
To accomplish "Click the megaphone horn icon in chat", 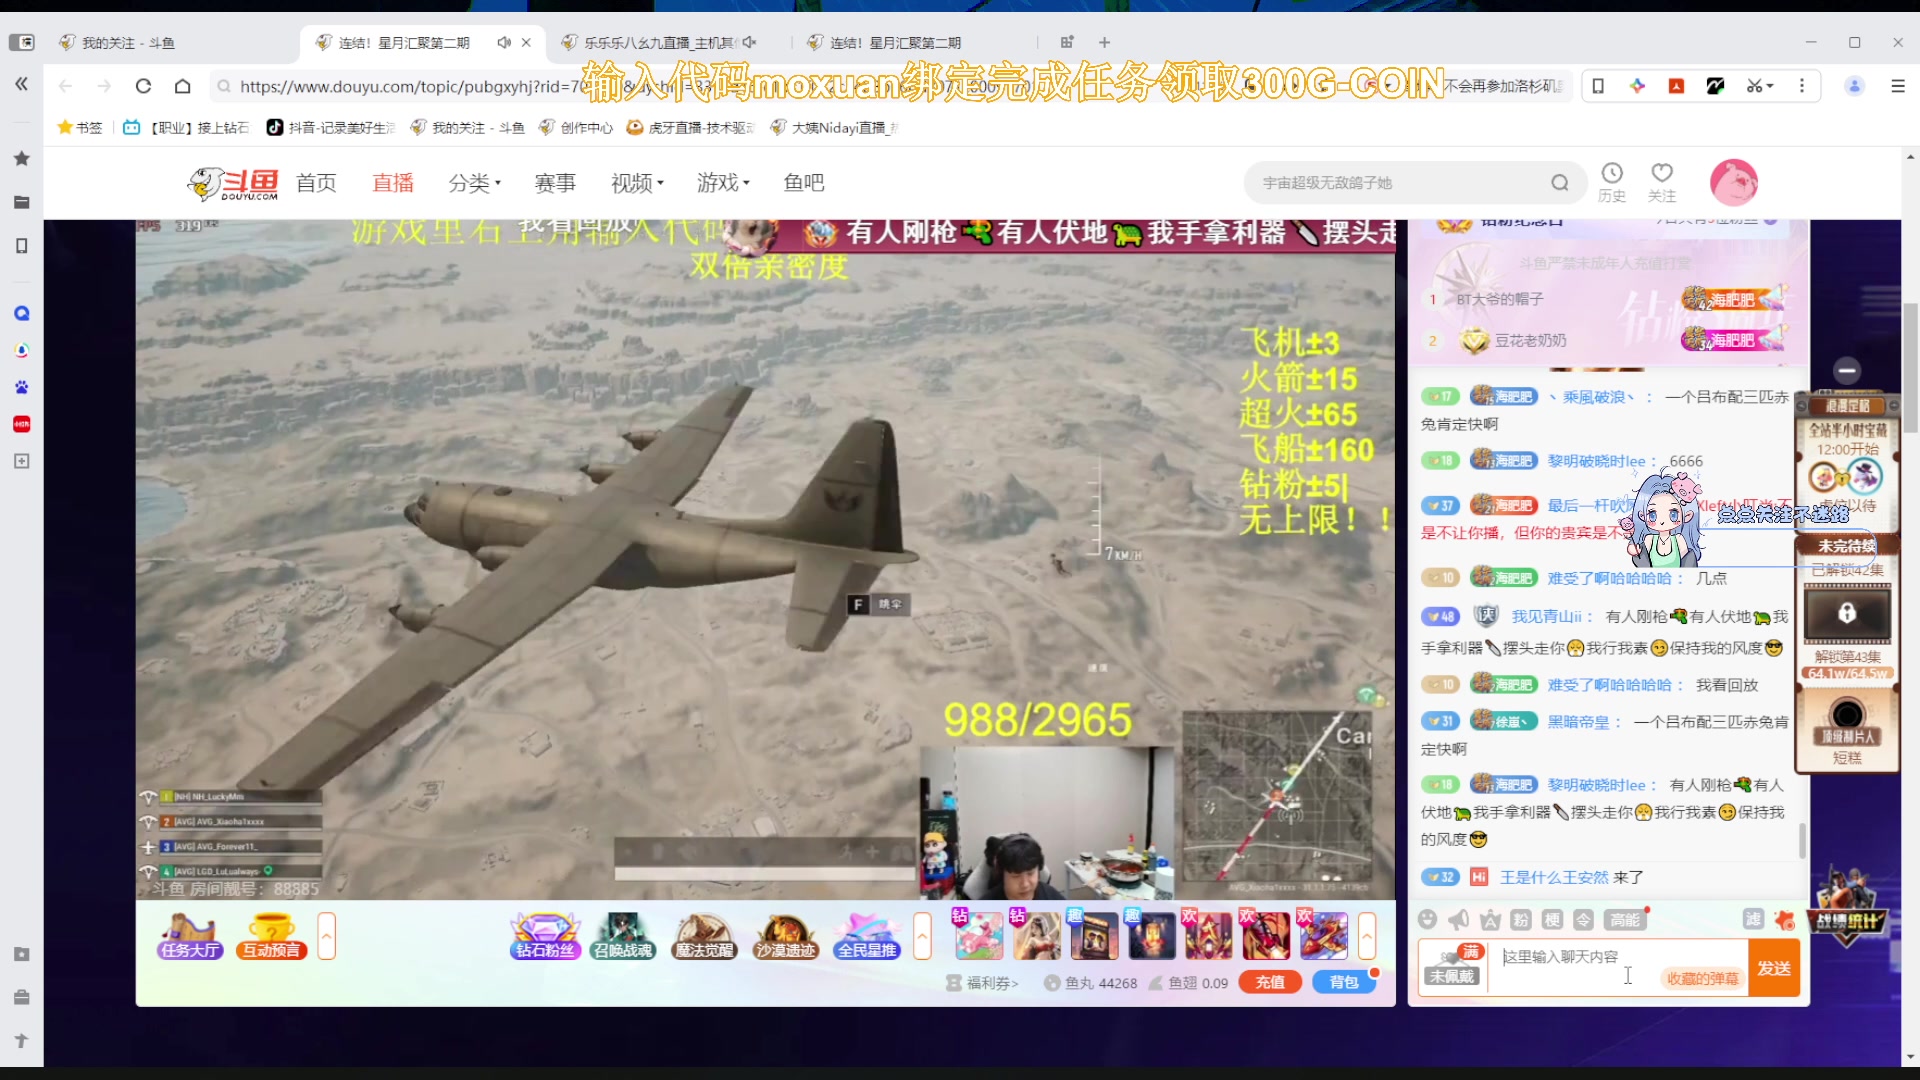I will tap(1459, 919).
